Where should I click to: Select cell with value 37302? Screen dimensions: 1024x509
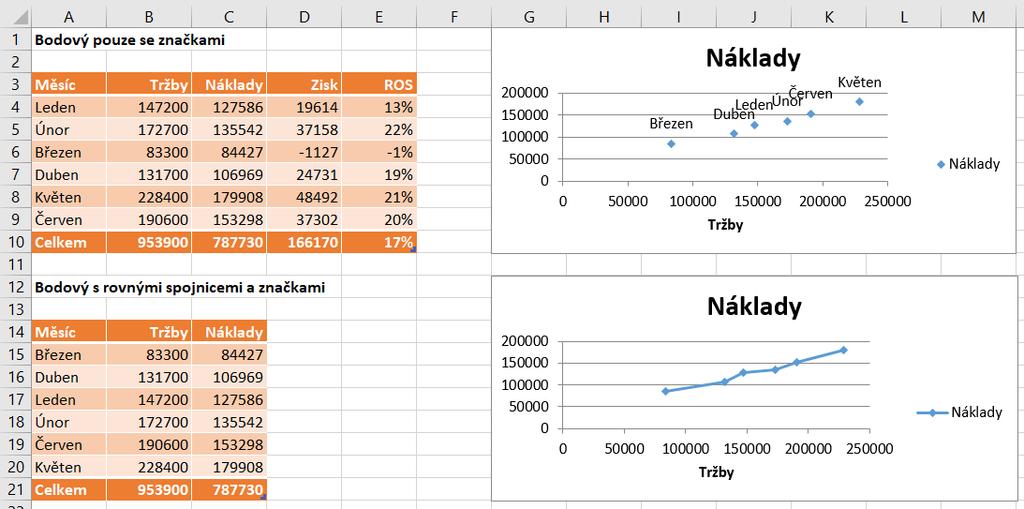[x=304, y=220]
